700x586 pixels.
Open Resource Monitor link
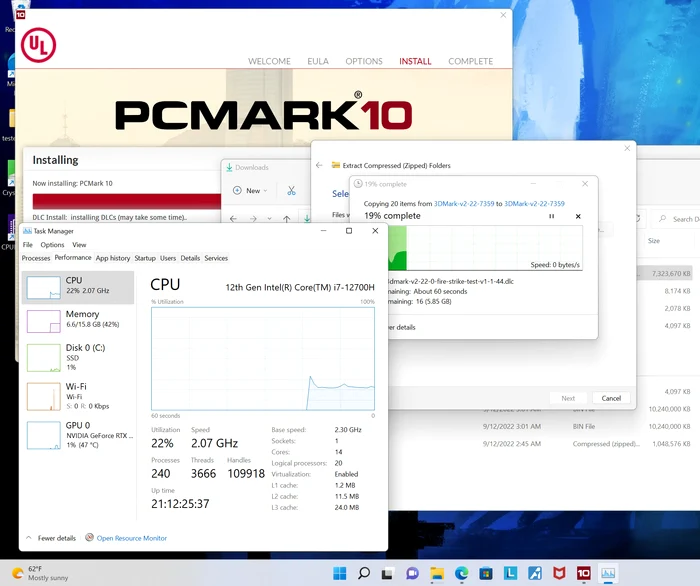(x=132, y=538)
